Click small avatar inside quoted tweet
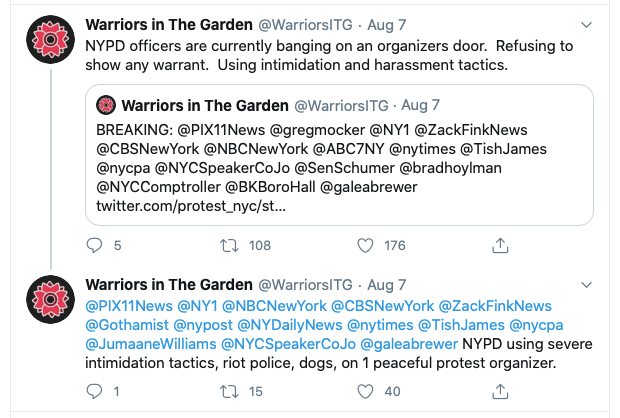This screenshot has height=418, width=620. click(x=106, y=105)
